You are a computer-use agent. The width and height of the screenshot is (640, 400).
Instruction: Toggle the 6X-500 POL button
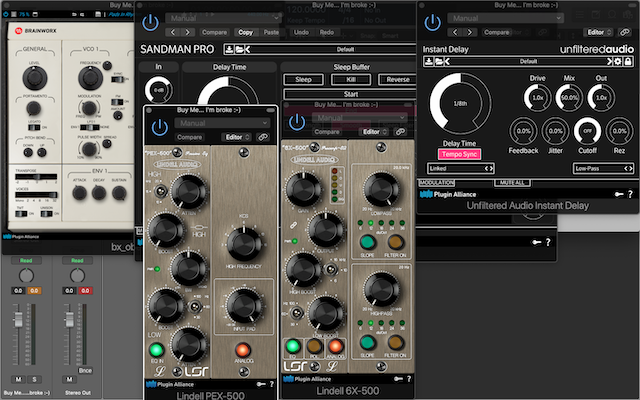[x=314, y=346]
